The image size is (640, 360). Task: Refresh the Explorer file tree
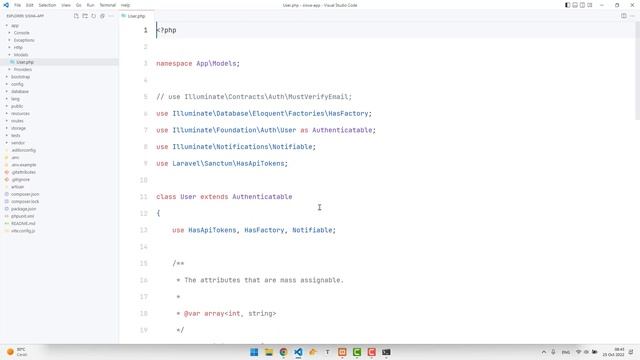point(93,16)
